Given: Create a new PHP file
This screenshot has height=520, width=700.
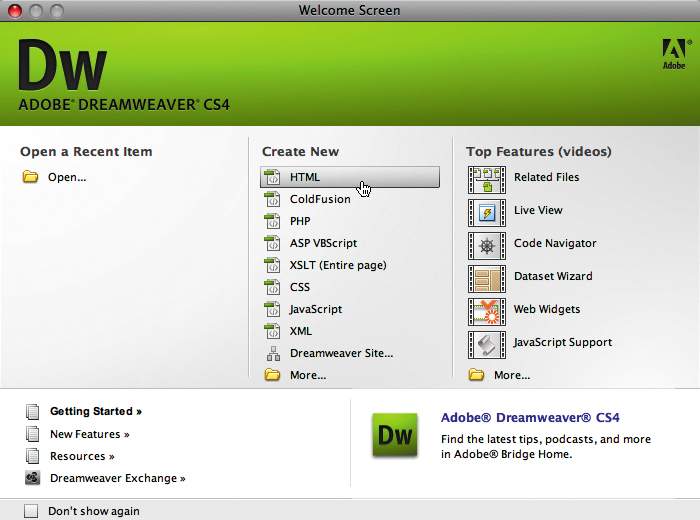Looking at the screenshot, I should [x=300, y=221].
